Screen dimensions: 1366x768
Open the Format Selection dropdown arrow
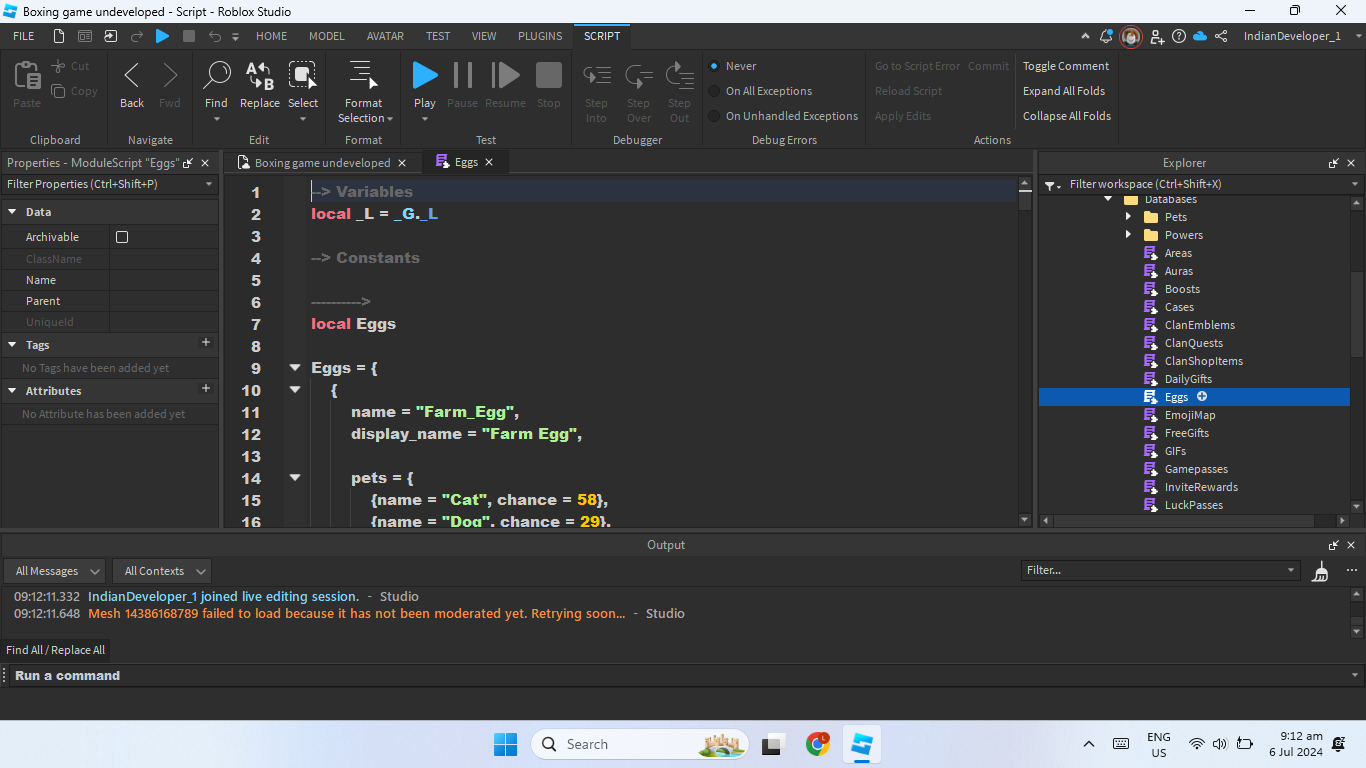[390, 119]
